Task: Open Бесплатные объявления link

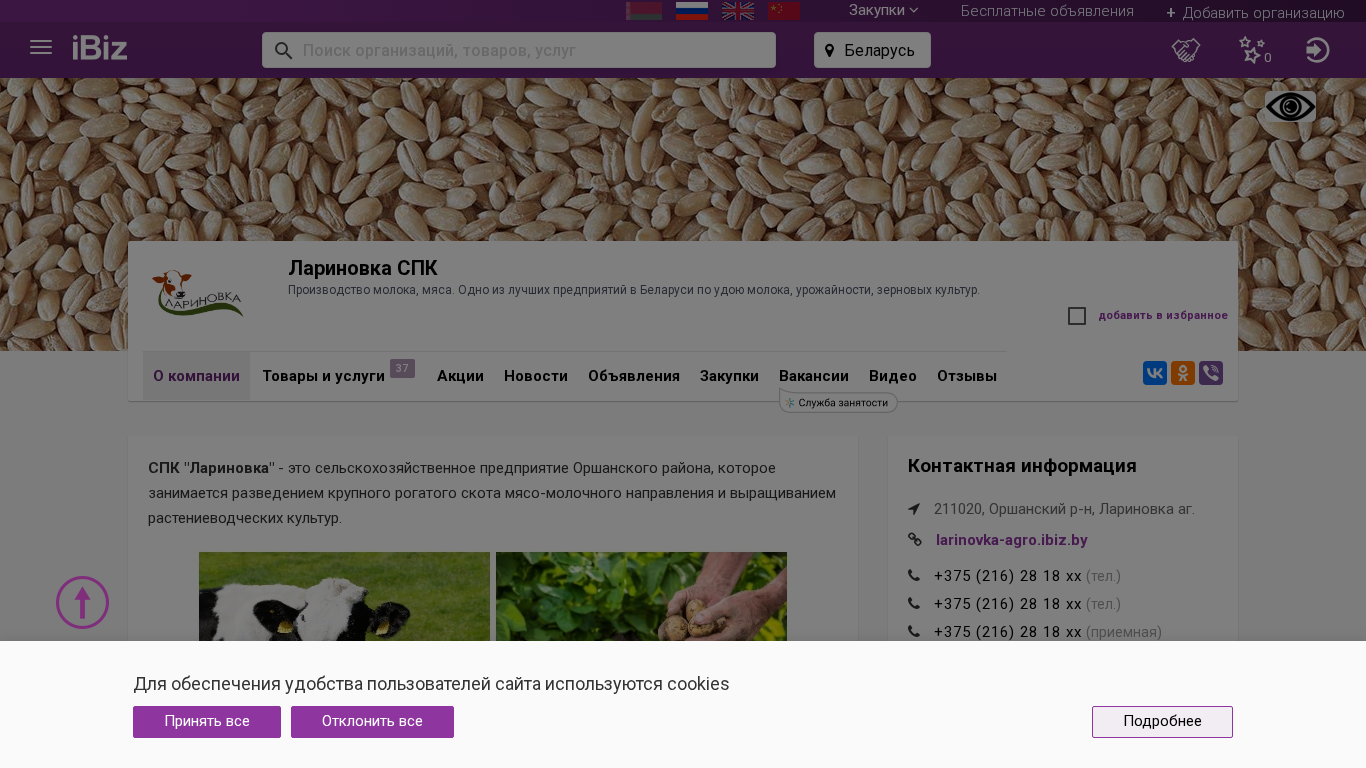Action: tap(1047, 11)
